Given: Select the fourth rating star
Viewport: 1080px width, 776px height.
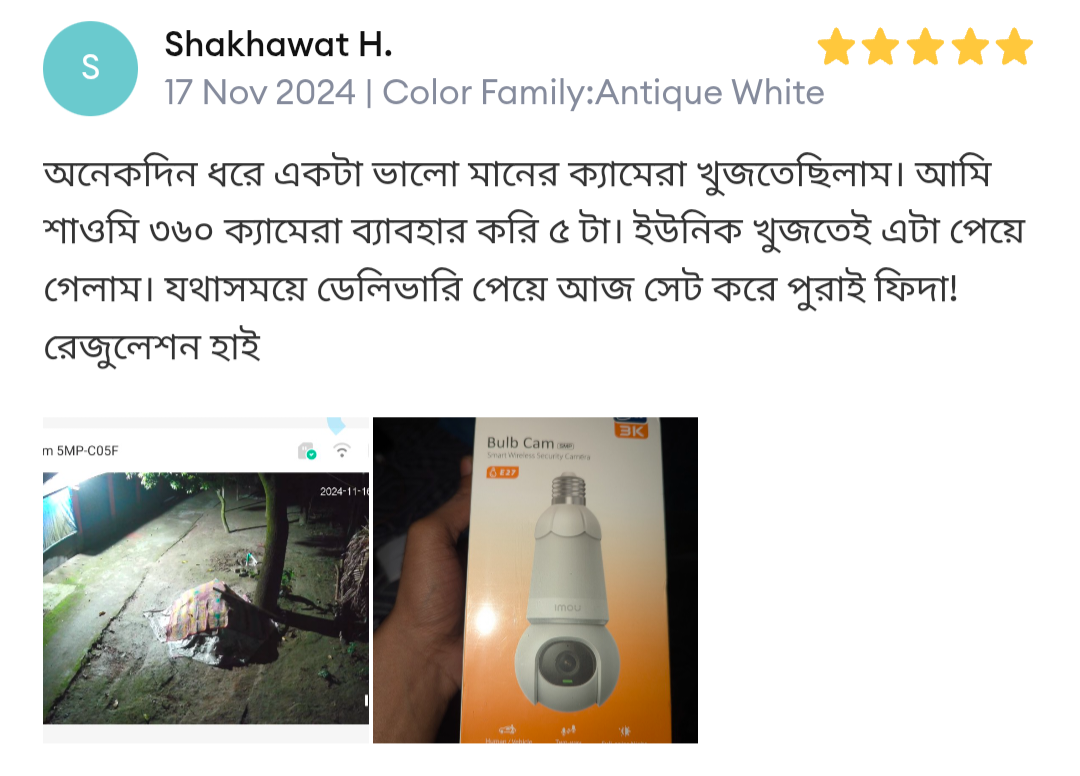Looking at the screenshot, I should tap(970, 47).
